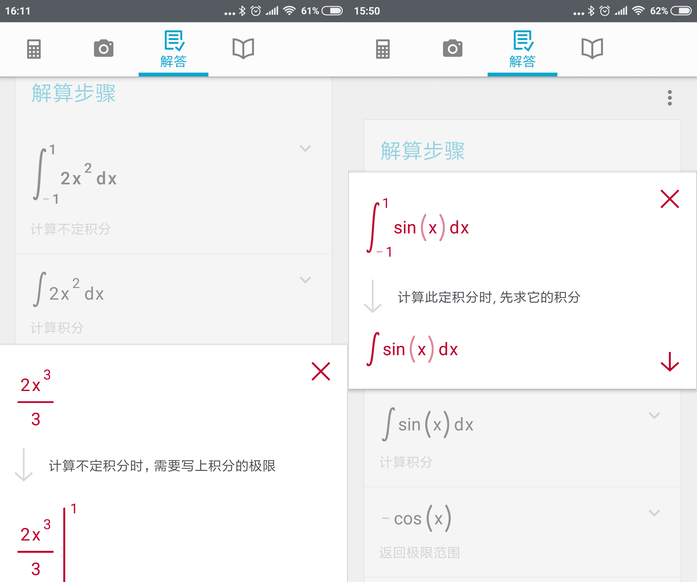Click the 计算不定积分时，需要写上积分的极限 explanation
Screen dimensions: 698x582
162,466
